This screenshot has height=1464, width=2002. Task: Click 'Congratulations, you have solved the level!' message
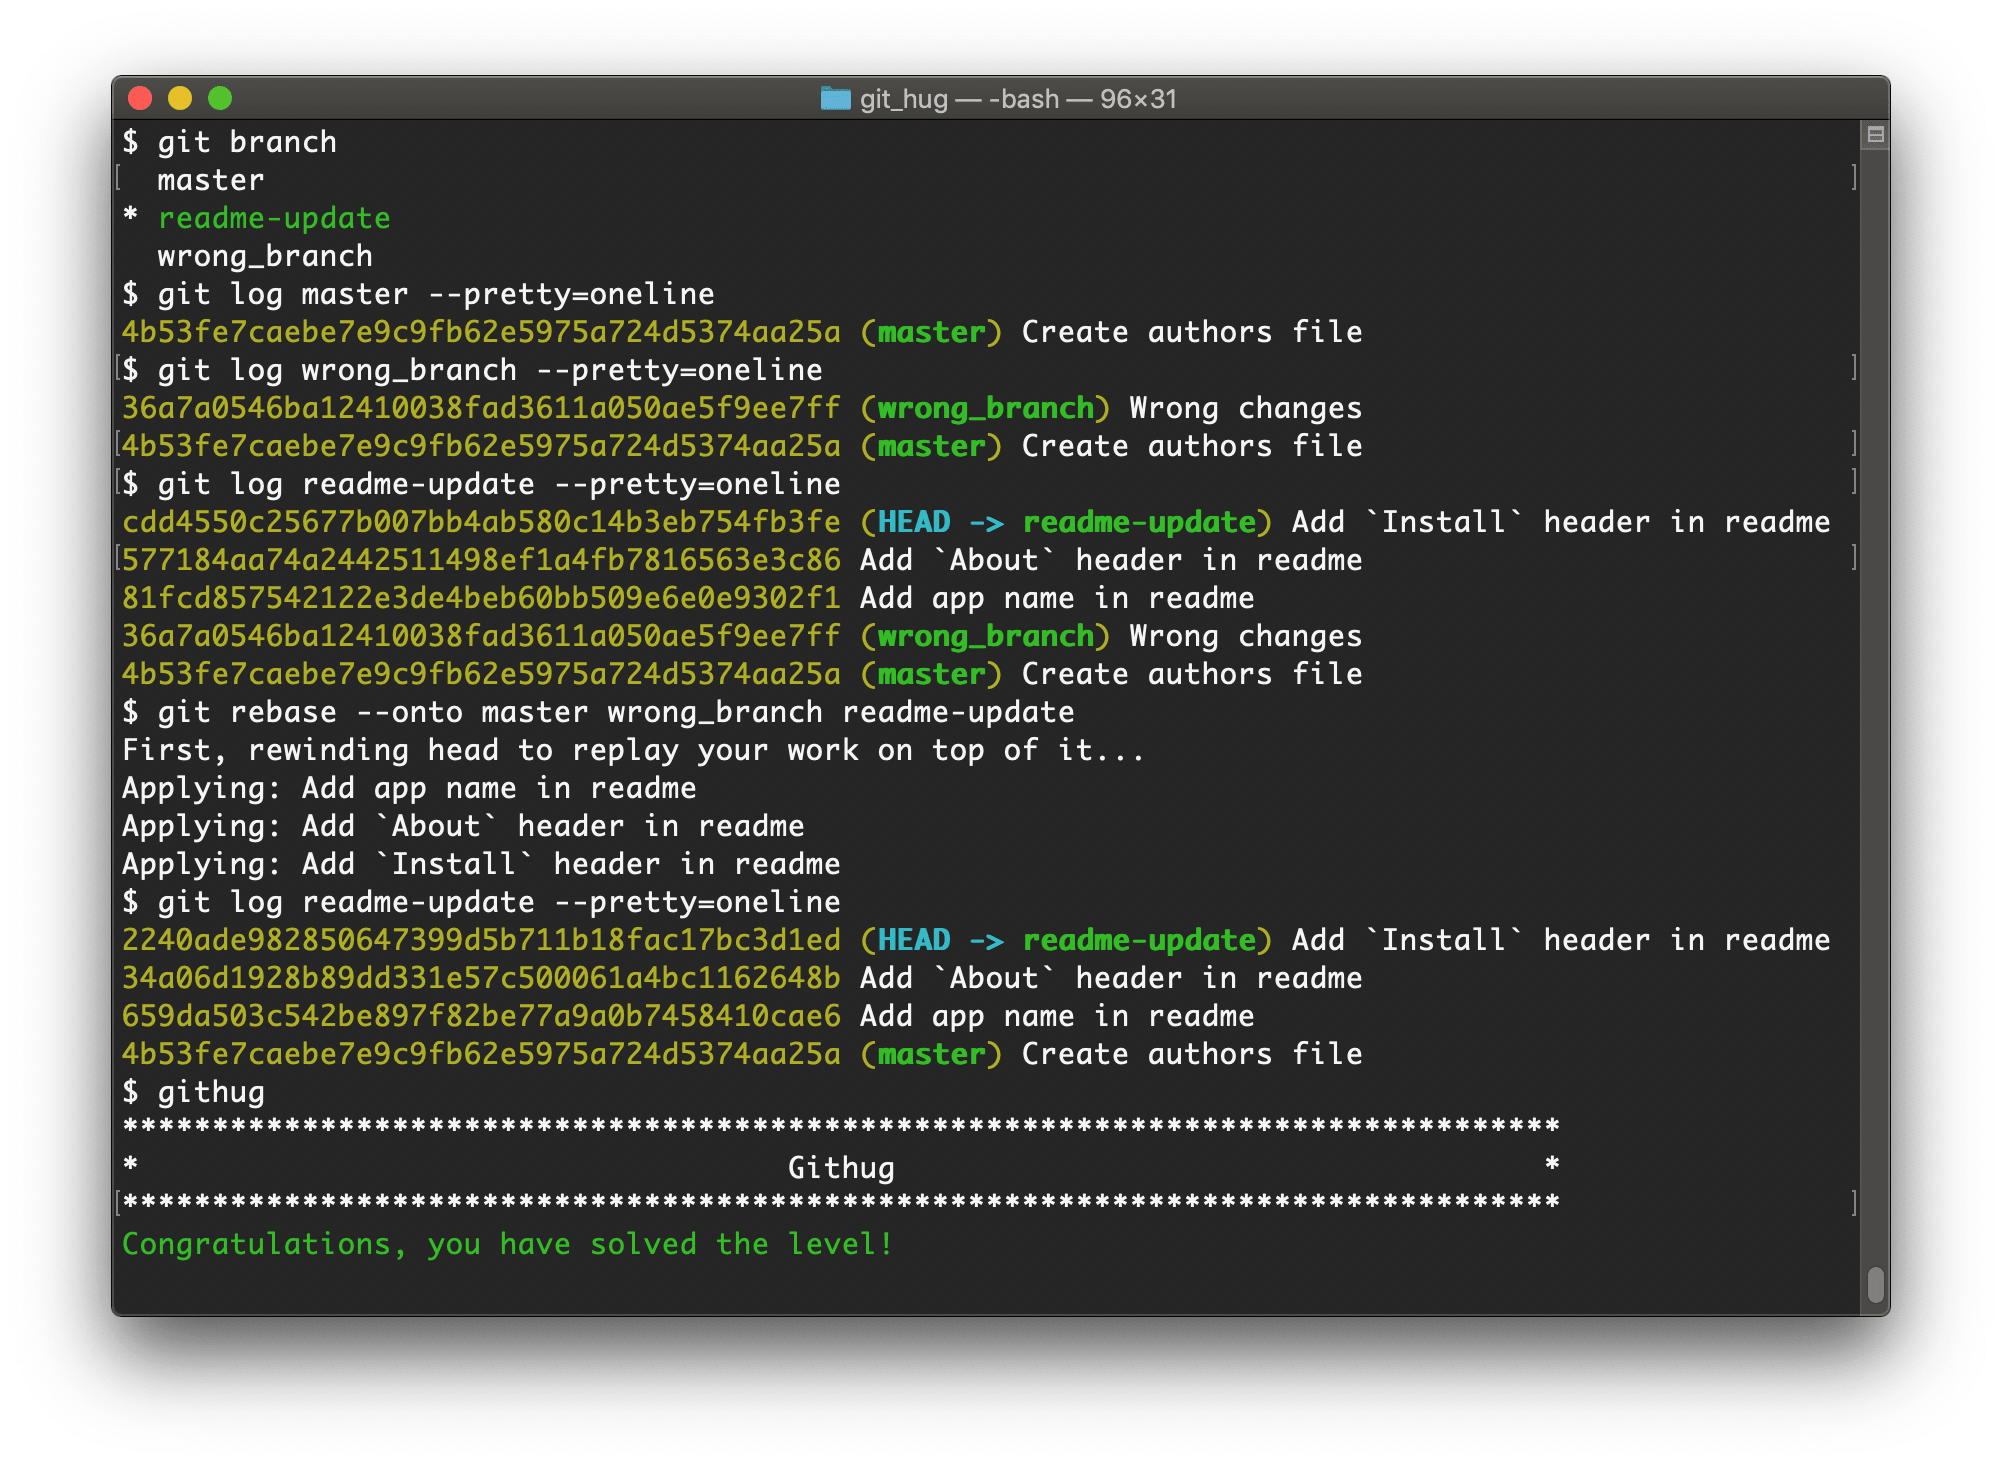[508, 1244]
